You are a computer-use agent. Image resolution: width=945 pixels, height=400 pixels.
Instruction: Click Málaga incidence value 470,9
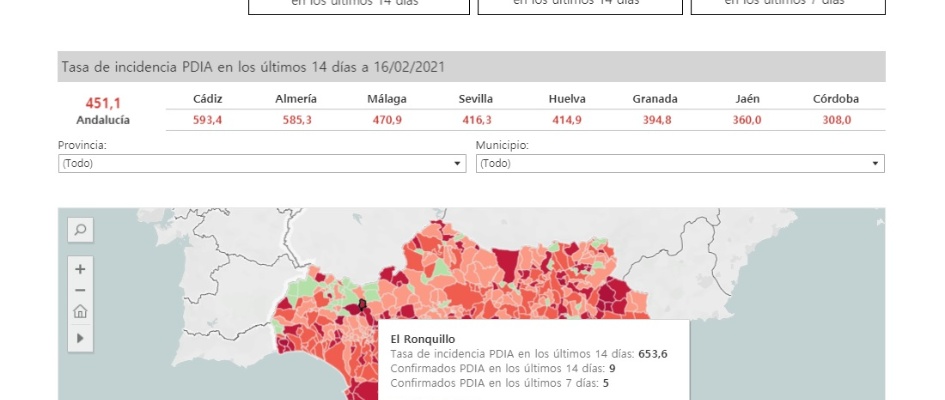tap(386, 120)
